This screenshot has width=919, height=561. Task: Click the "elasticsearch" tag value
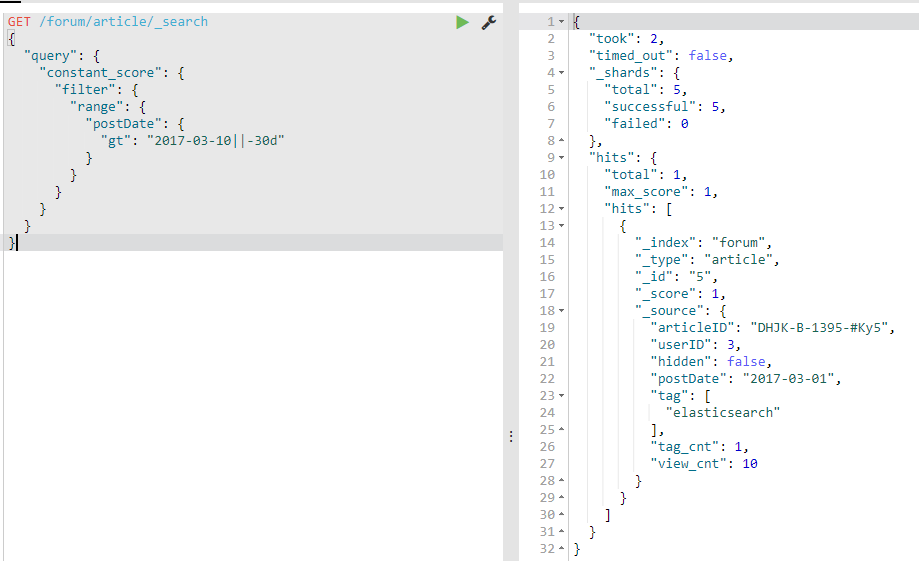coord(723,413)
